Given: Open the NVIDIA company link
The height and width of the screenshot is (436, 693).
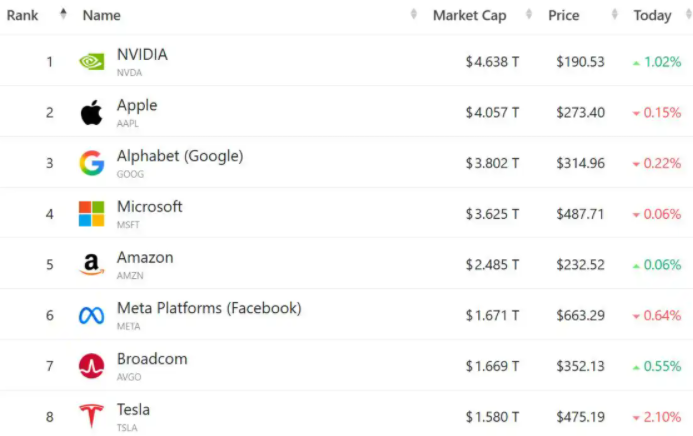Looking at the screenshot, I should pyautogui.click(x=142, y=55).
